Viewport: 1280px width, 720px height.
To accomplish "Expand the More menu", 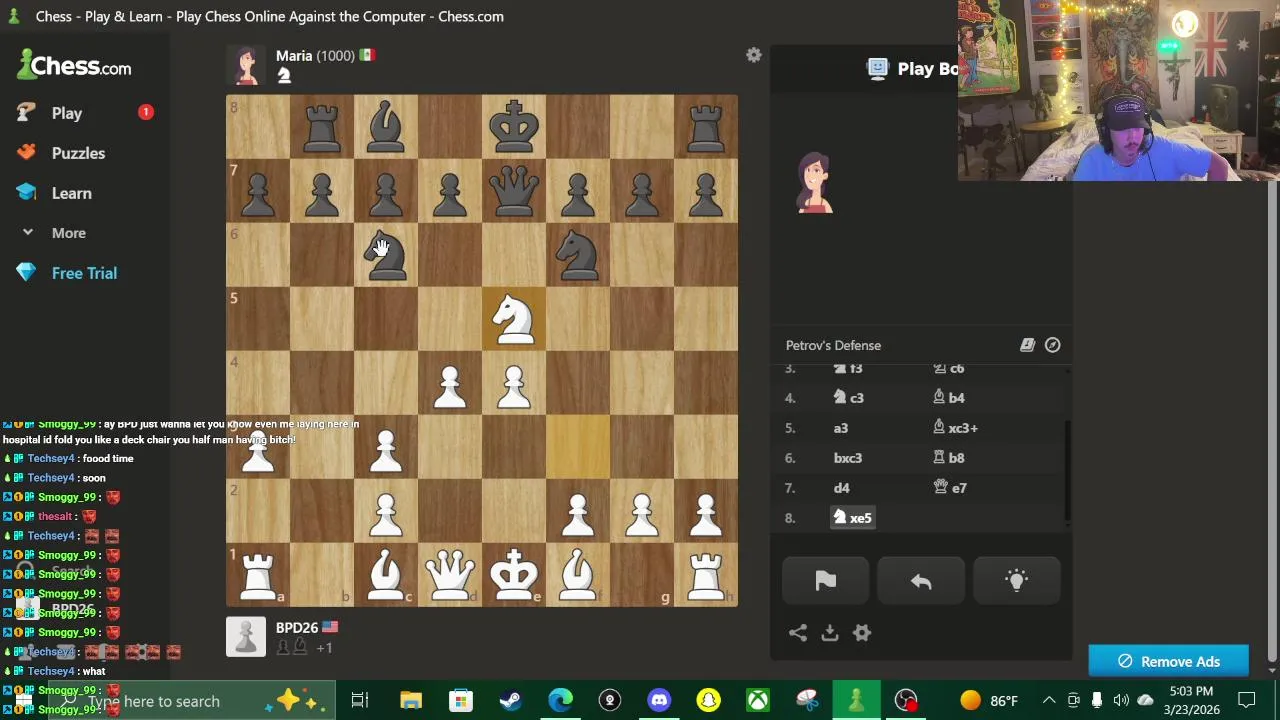I will (x=68, y=233).
